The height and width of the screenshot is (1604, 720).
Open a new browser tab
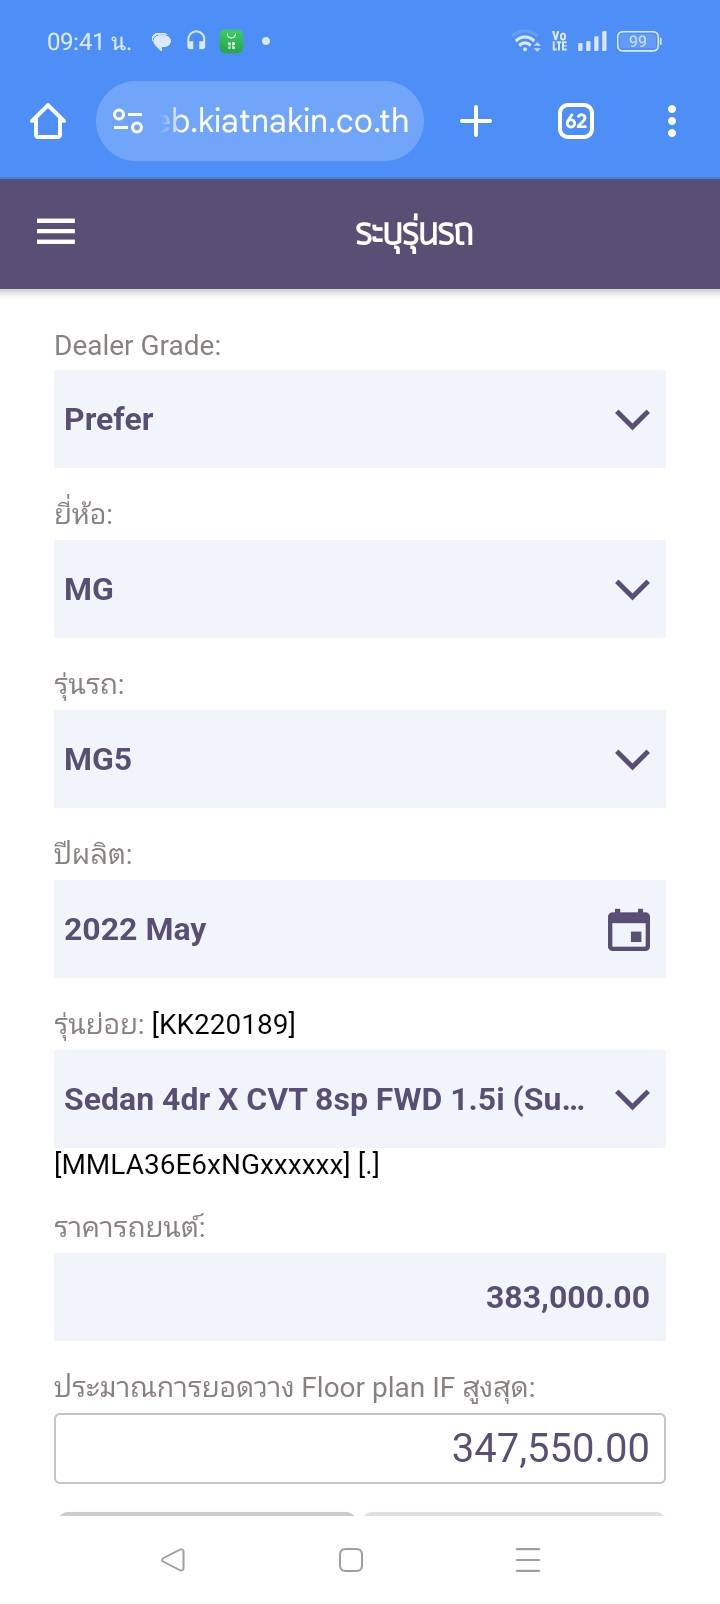(476, 122)
